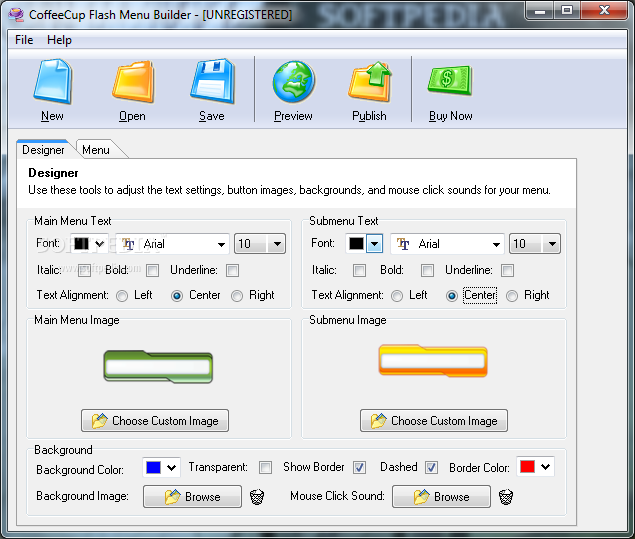Publish the menu via the Publish icon
The image size is (635, 539).
370,81
